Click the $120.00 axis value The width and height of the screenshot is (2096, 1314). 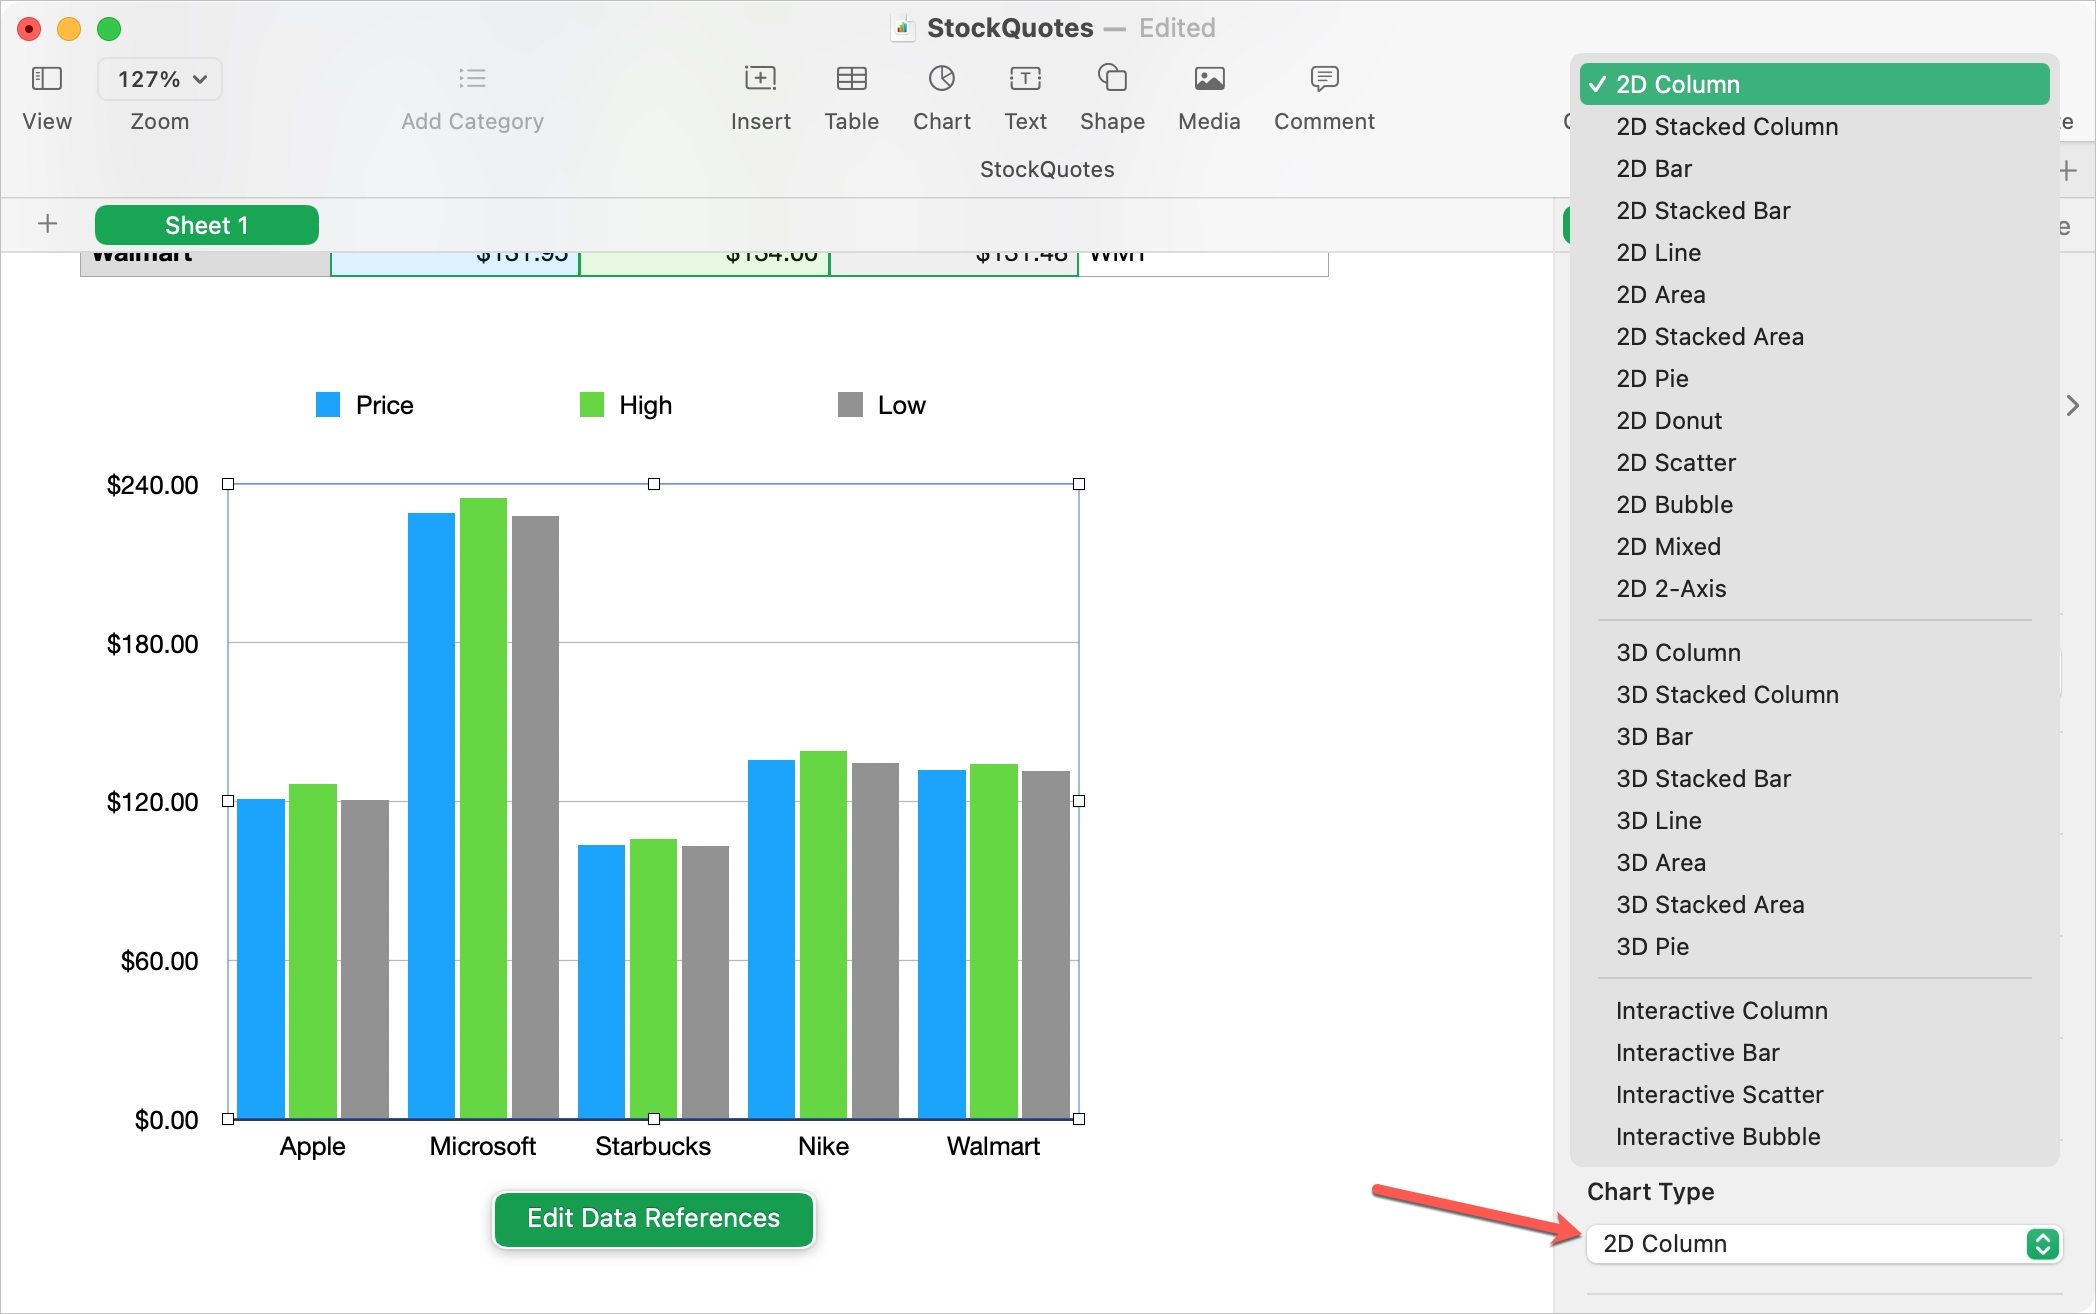click(152, 802)
